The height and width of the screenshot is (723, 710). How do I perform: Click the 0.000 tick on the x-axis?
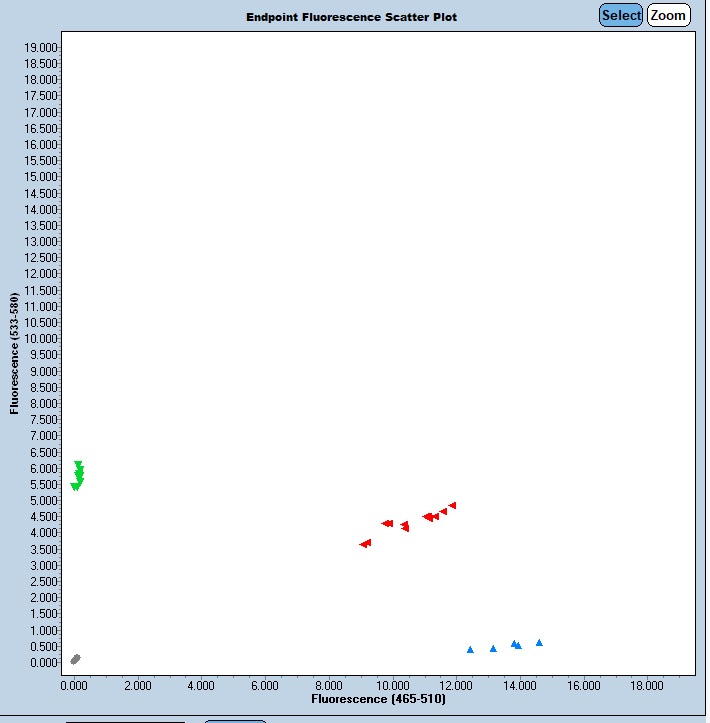(x=74, y=686)
